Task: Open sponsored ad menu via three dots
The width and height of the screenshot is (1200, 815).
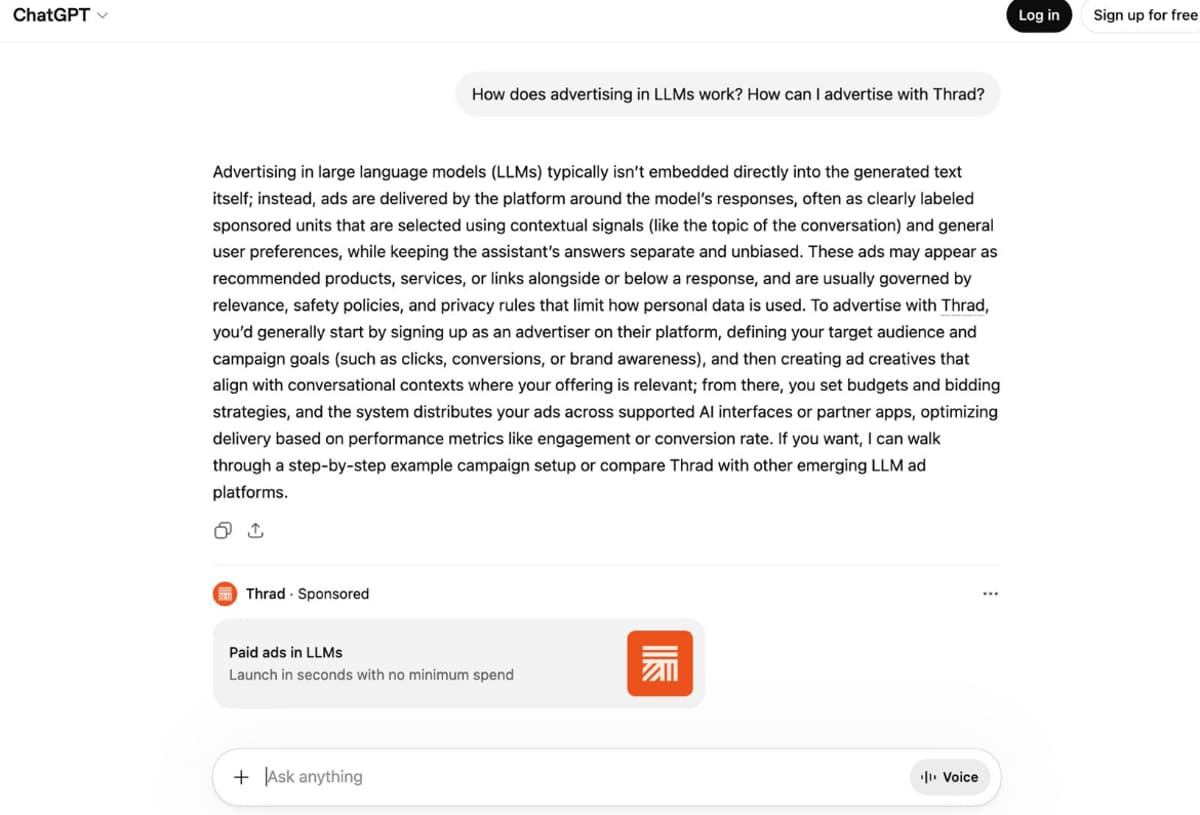Action: tap(990, 593)
